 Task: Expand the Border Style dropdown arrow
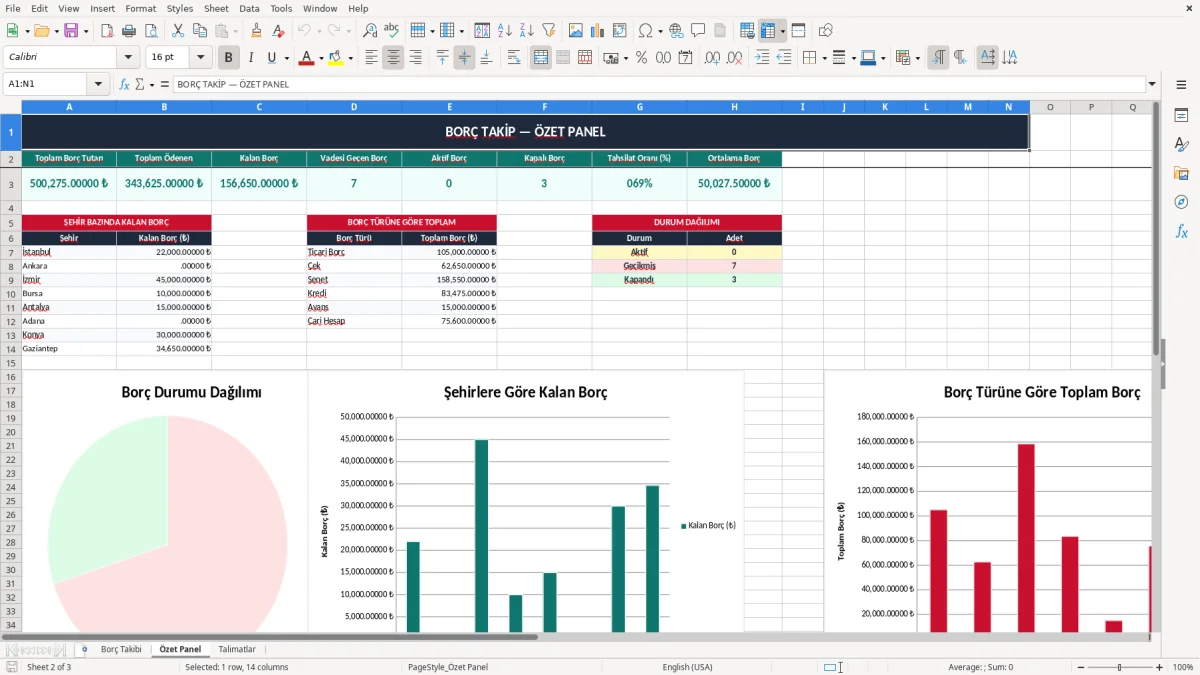[854, 58]
